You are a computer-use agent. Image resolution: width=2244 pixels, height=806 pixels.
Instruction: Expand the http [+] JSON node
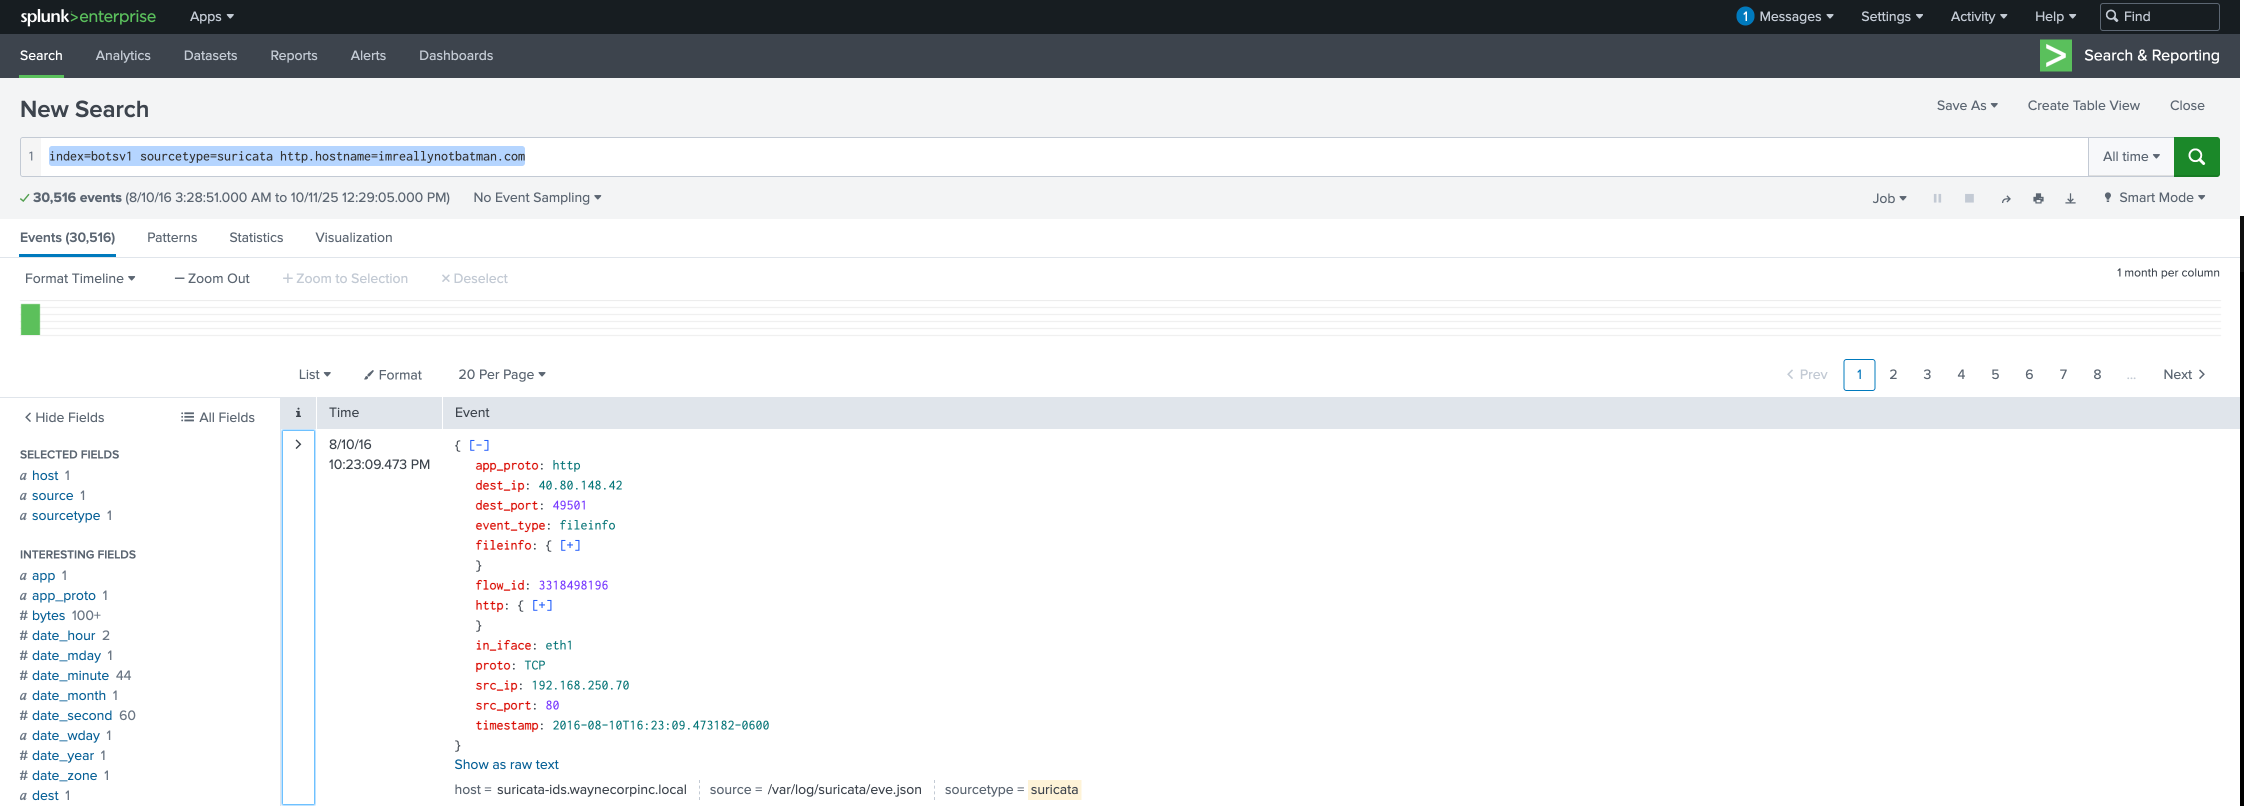542,606
